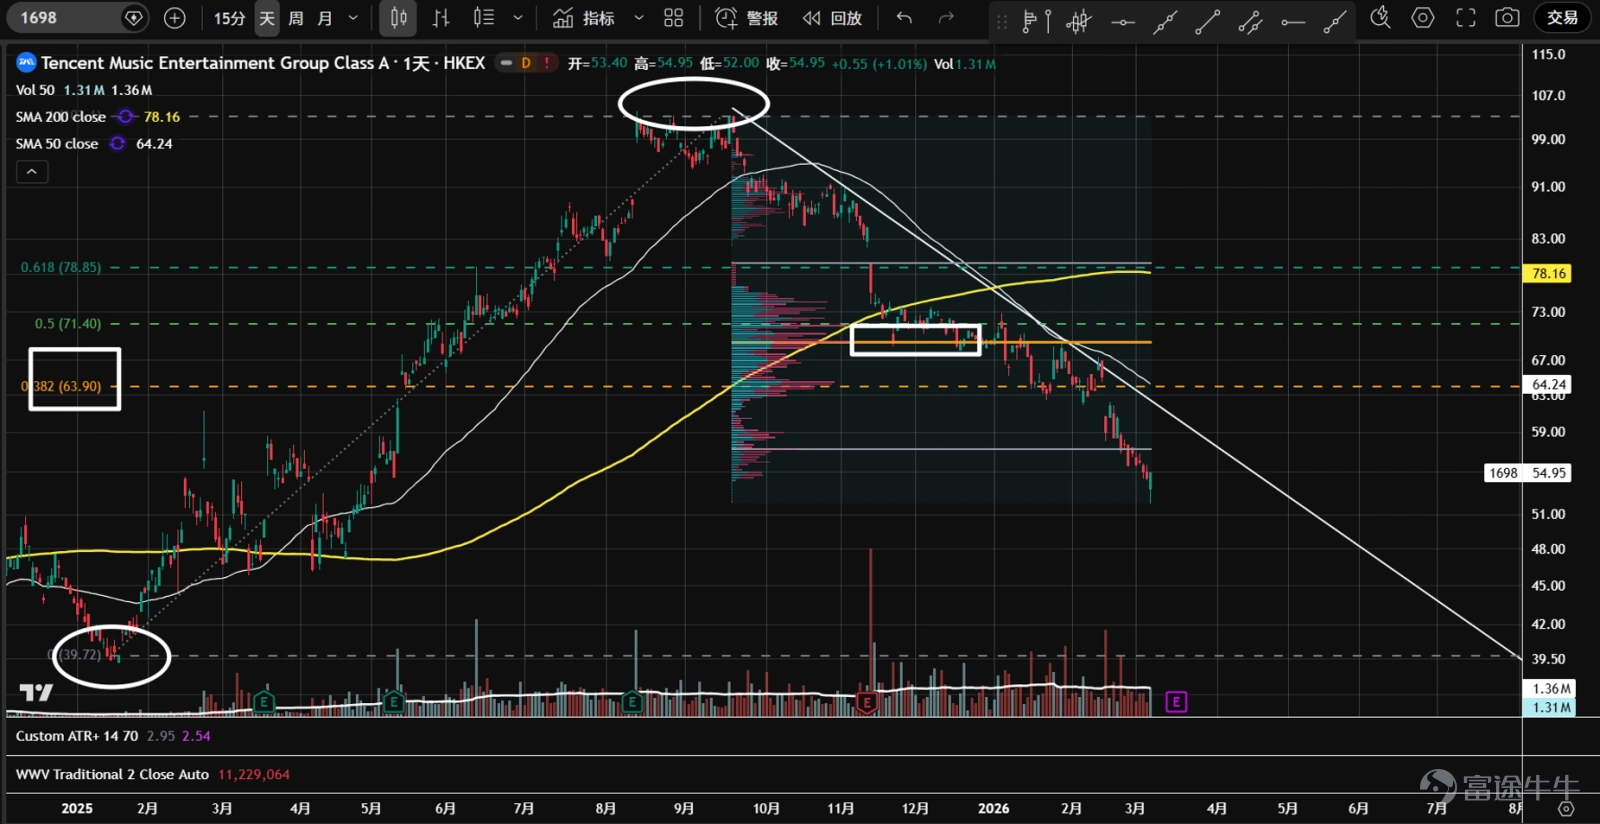Select the Vol 50 indicator legend
1600x824 pixels.
point(35,90)
